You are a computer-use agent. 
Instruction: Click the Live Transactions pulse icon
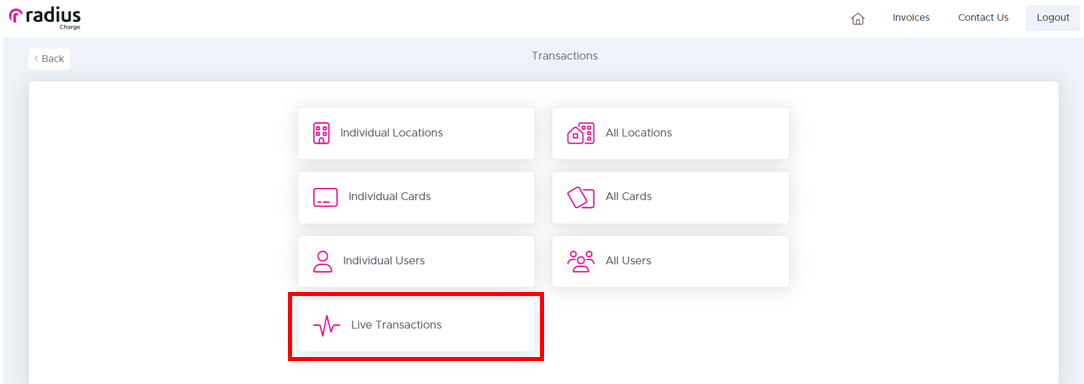click(326, 325)
